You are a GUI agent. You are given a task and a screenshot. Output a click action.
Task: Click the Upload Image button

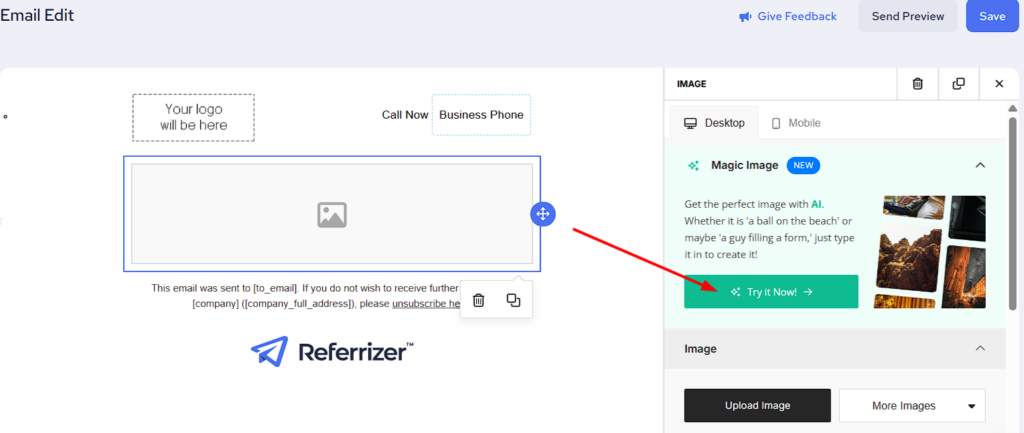[757, 406]
